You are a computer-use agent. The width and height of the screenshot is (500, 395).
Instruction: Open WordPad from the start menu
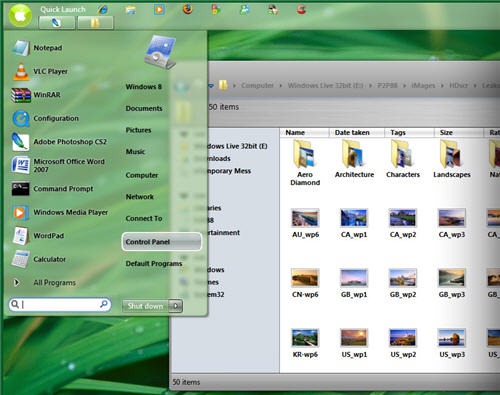37,236
